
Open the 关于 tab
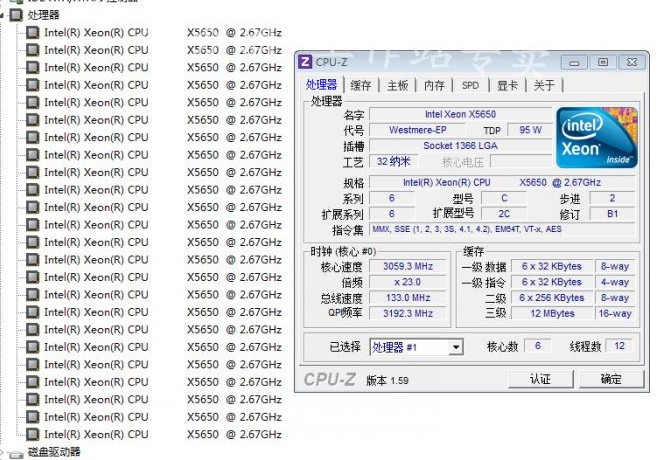pos(544,85)
